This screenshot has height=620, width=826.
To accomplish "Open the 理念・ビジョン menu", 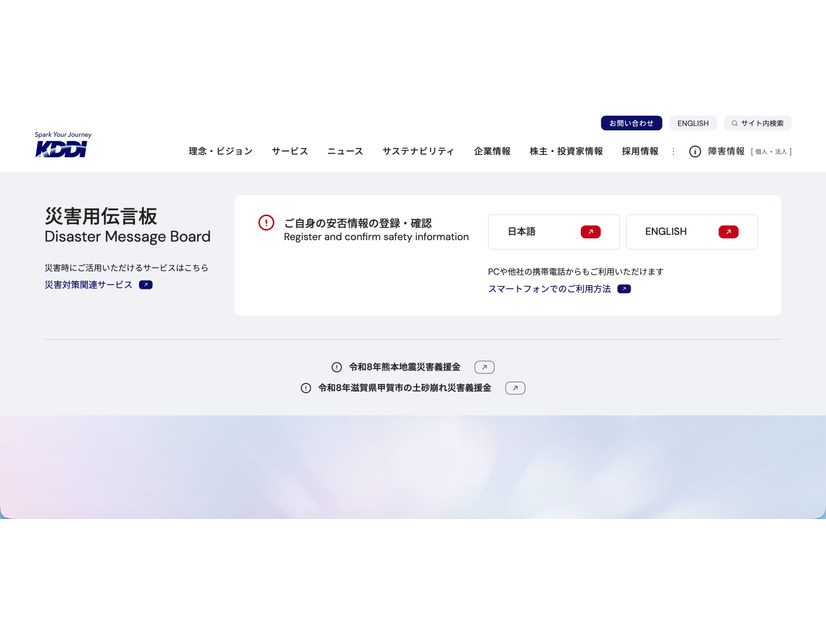I will pos(221,151).
